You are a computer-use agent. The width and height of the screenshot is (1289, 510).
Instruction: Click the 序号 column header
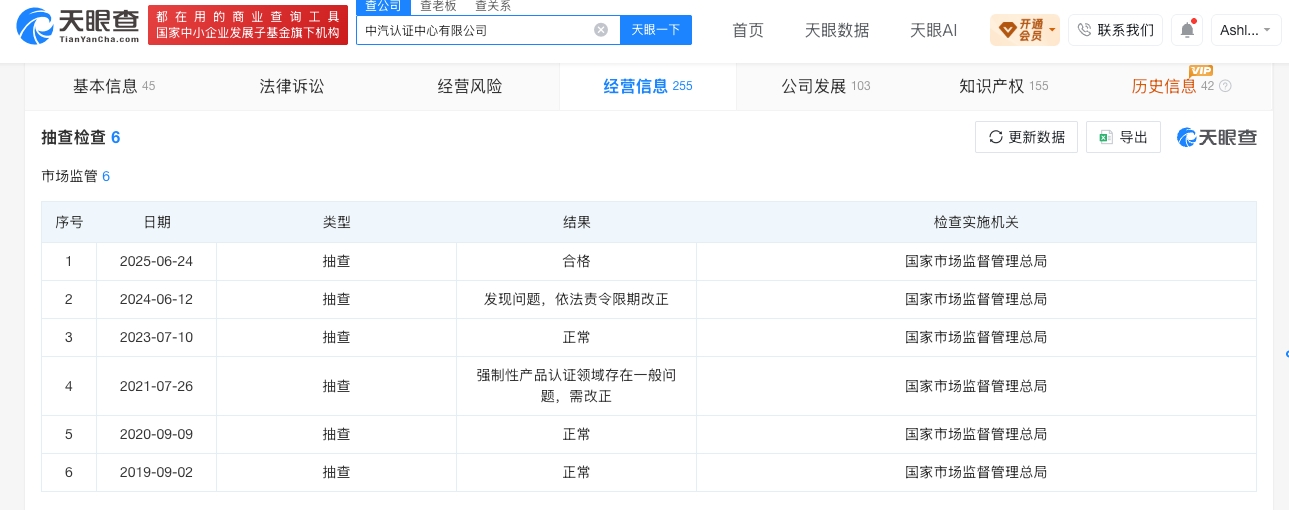tap(69, 222)
